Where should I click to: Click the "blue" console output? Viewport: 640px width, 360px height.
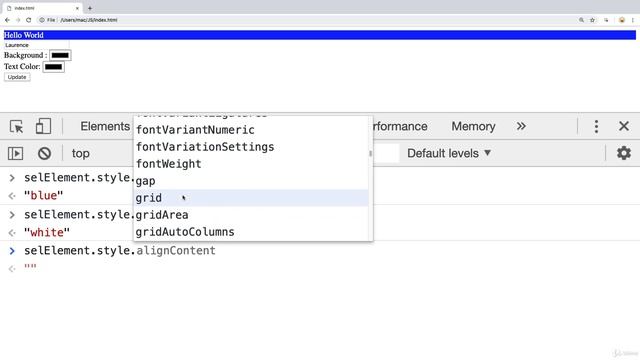tap(44, 196)
